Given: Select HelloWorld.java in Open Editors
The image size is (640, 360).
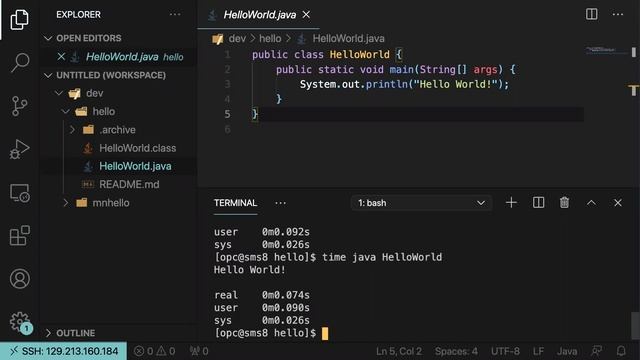Looking at the screenshot, I should (x=122, y=57).
